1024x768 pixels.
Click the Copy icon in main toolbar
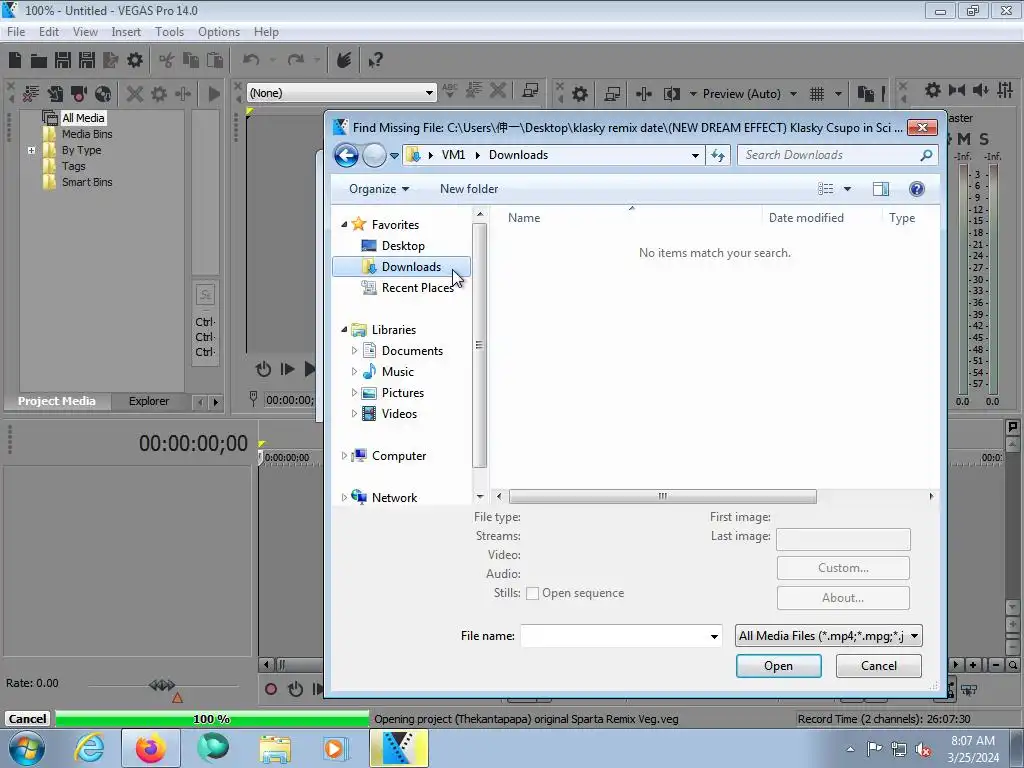(191, 60)
